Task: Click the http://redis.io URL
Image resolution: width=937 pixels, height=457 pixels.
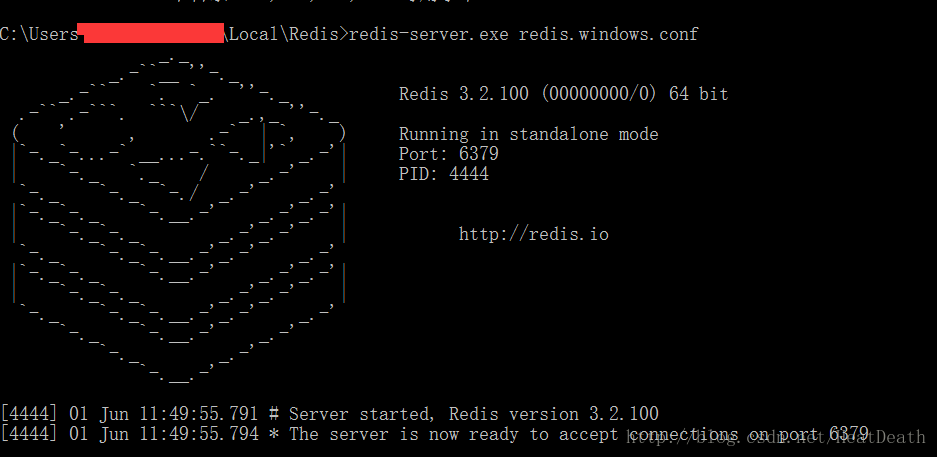Action: pyautogui.click(x=534, y=234)
